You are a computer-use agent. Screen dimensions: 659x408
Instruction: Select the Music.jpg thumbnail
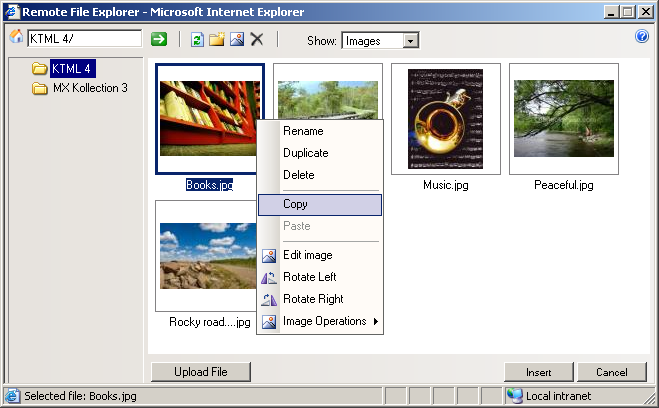tap(445, 119)
